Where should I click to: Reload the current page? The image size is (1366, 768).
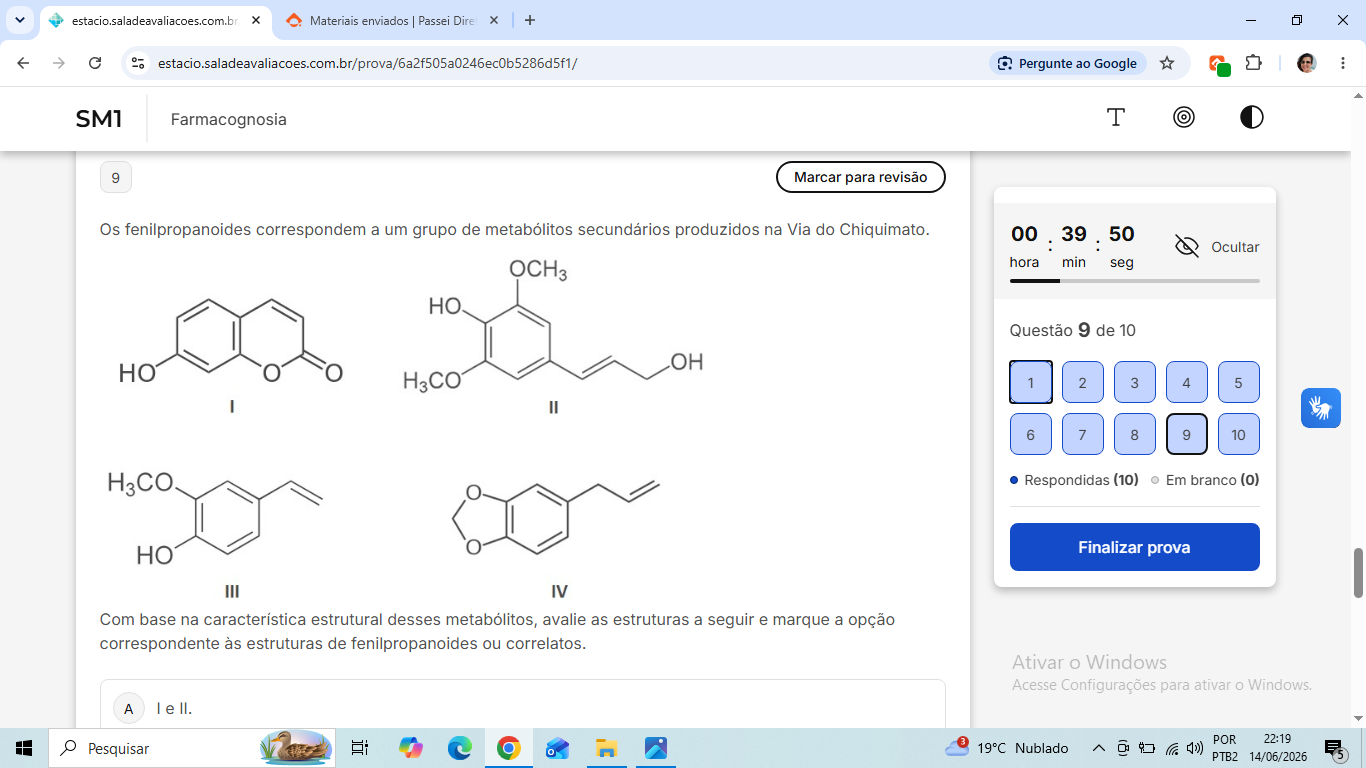pyautogui.click(x=95, y=63)
